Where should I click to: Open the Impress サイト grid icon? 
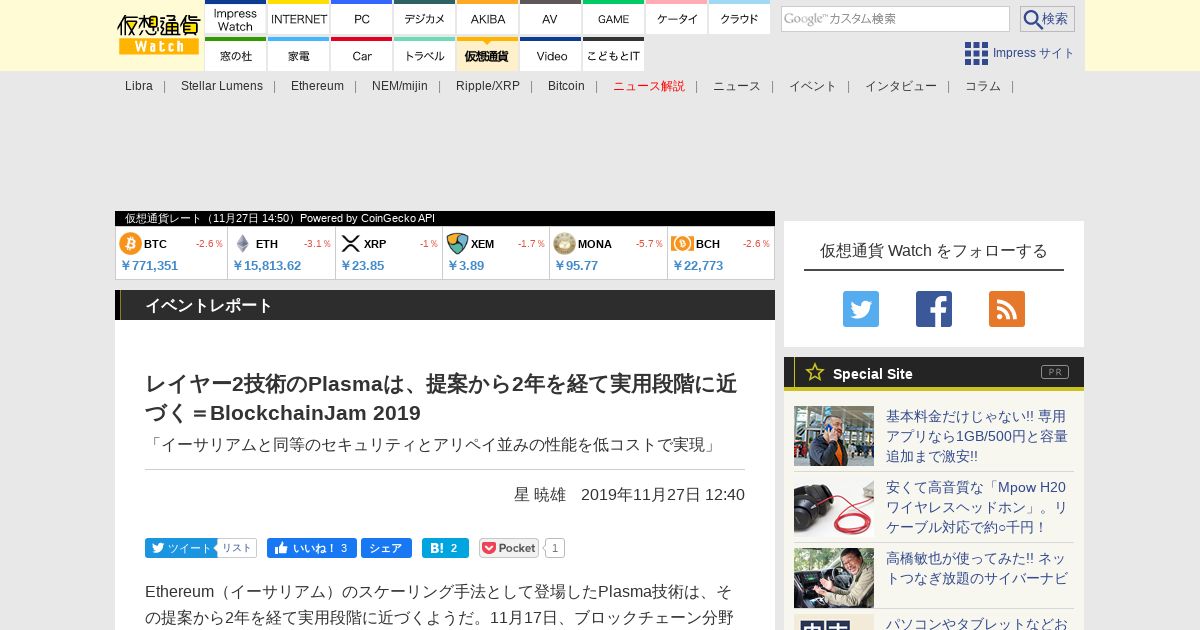point(976,53)
